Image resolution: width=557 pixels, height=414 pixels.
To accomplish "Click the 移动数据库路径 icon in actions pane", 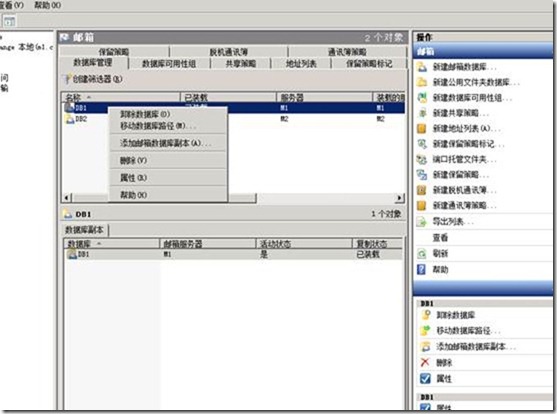I will (x=426, y=330).
